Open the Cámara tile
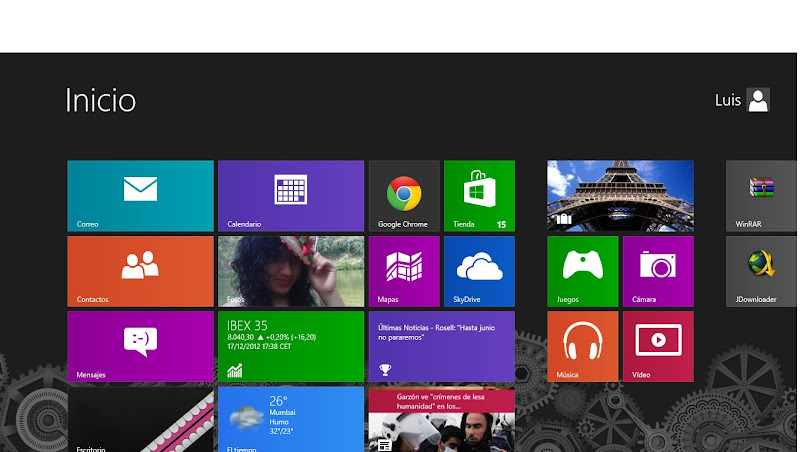800x452 pixels. click(658, 271)
